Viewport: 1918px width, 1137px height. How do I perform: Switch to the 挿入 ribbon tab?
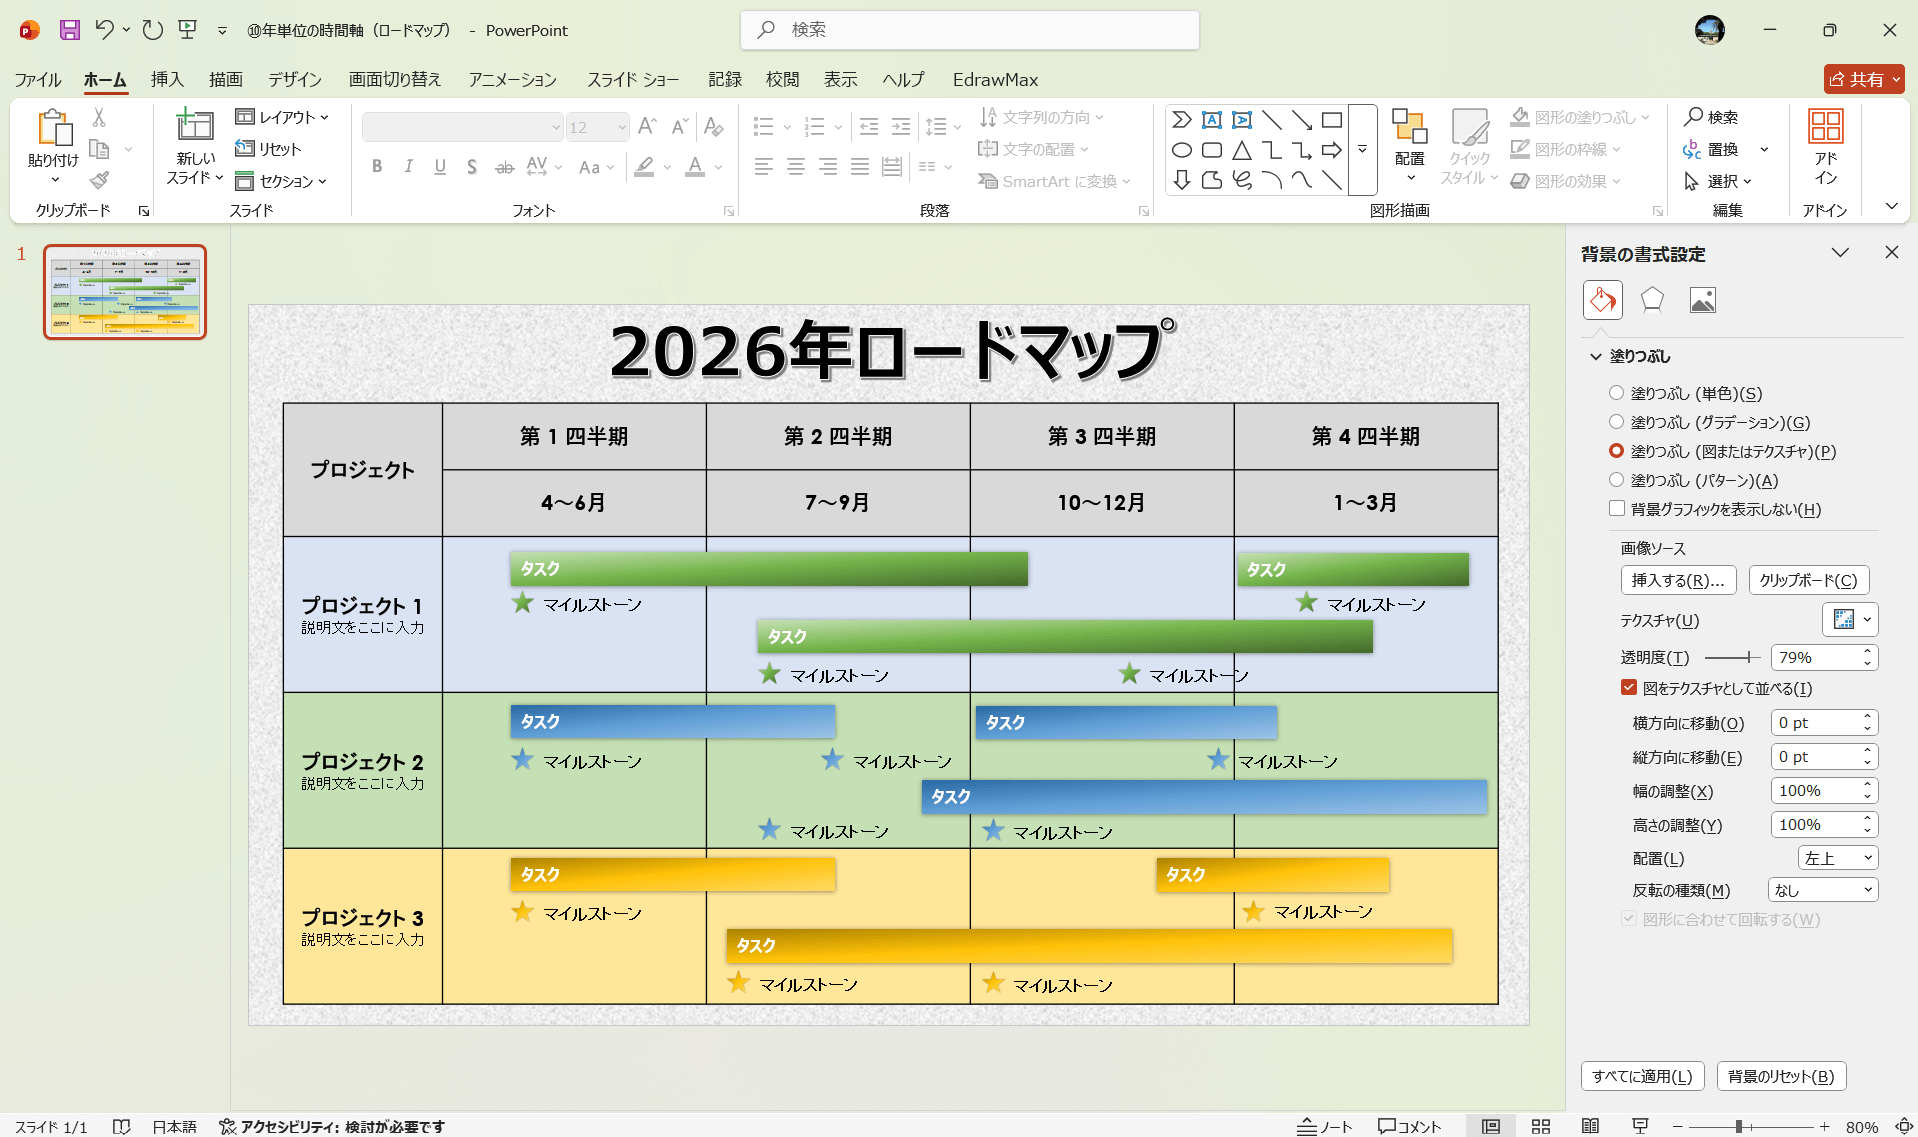click(x=166, y=80)
